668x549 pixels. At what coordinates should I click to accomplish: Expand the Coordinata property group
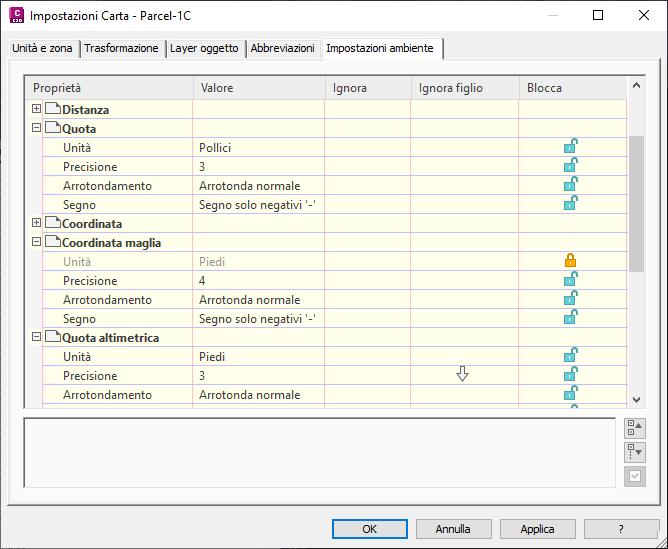tap(37, 223)
